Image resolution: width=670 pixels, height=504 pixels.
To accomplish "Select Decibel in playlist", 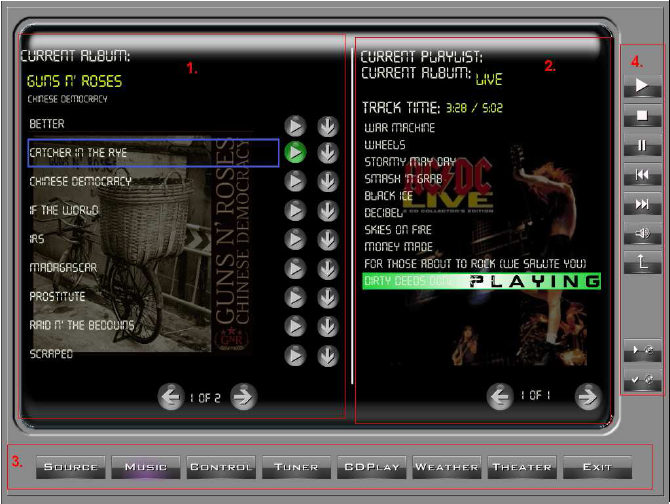I will tap(384, 213).
